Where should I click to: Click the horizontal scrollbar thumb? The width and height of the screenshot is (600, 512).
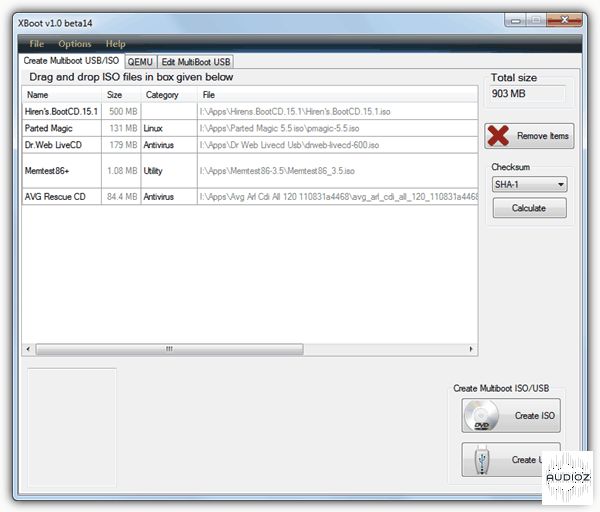pos(170,349)
